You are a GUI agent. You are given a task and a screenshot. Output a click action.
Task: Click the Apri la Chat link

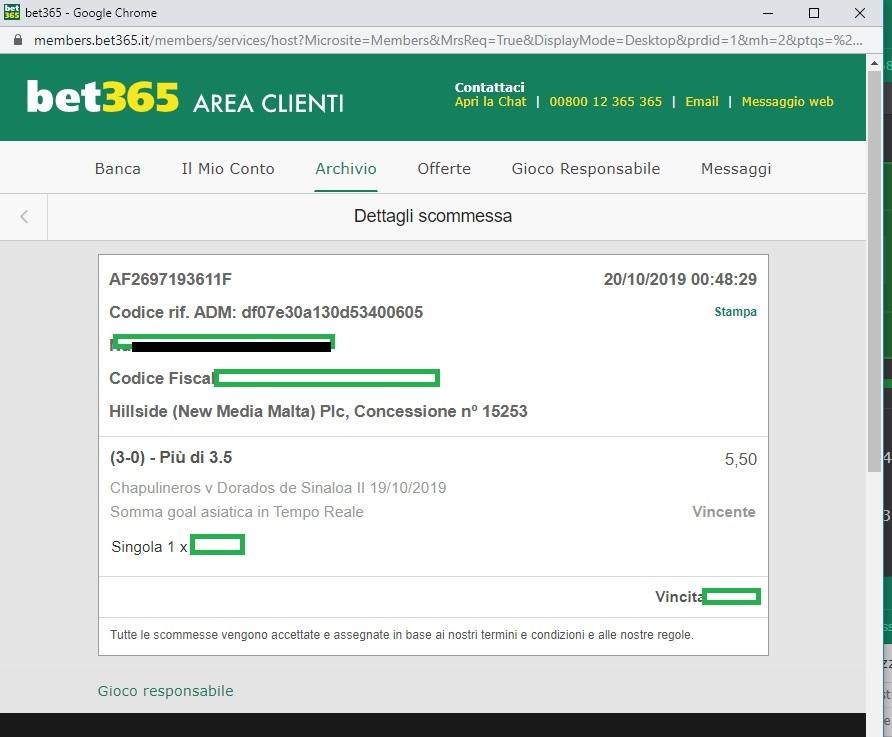tap(490, 102)
